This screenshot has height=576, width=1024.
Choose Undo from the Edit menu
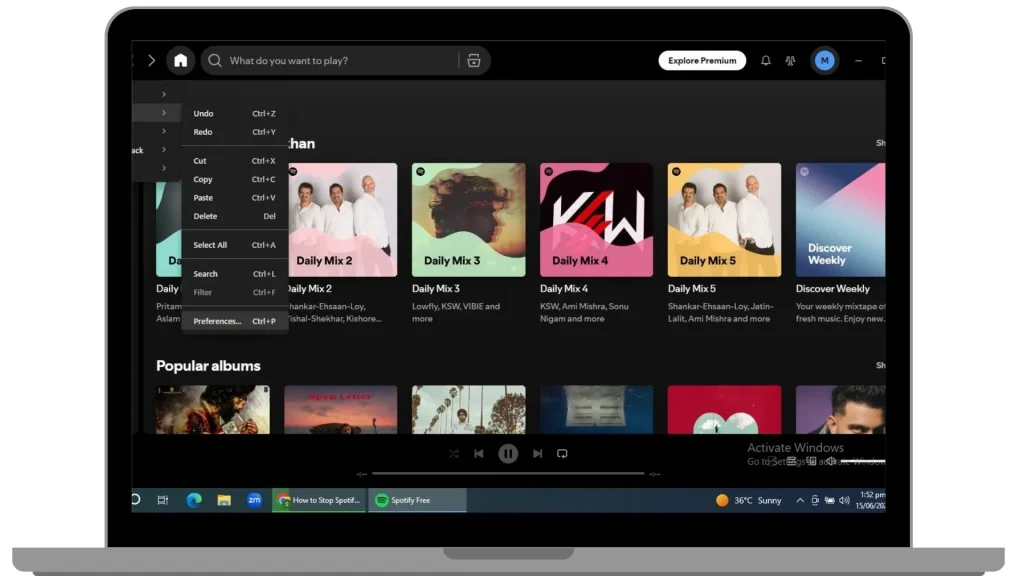pos(234,113)
